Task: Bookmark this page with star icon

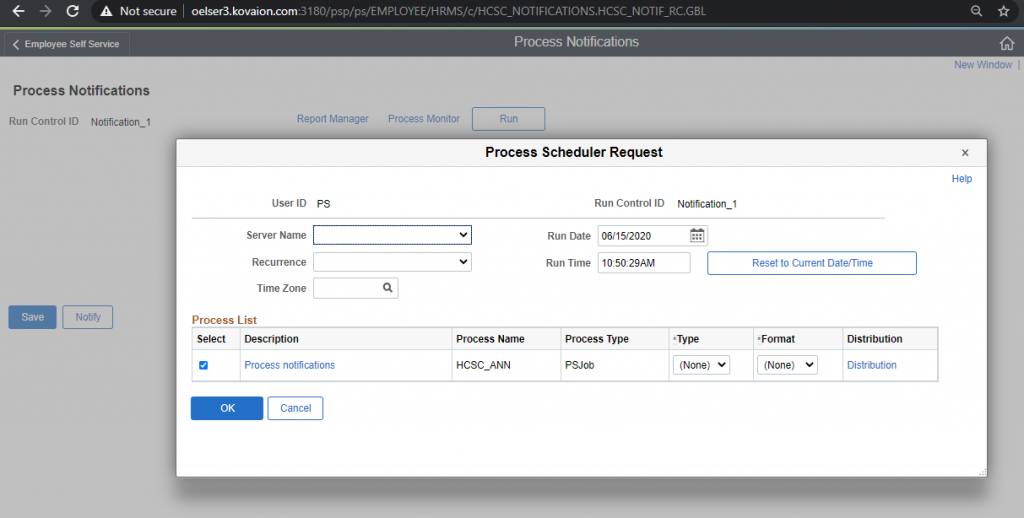Action: coord(1004,11)
